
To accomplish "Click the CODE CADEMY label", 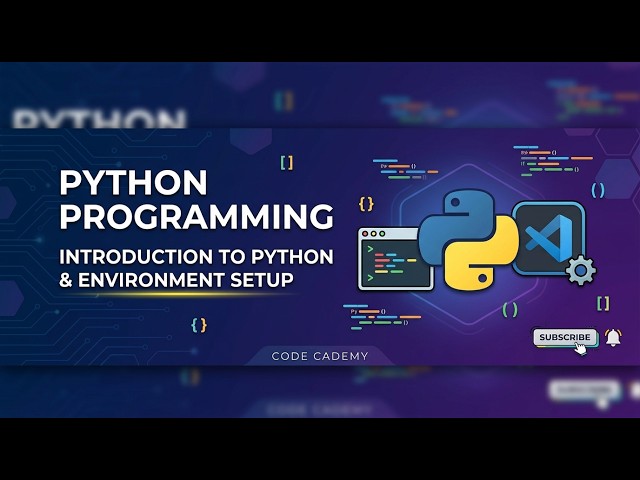I will [320, 356].
